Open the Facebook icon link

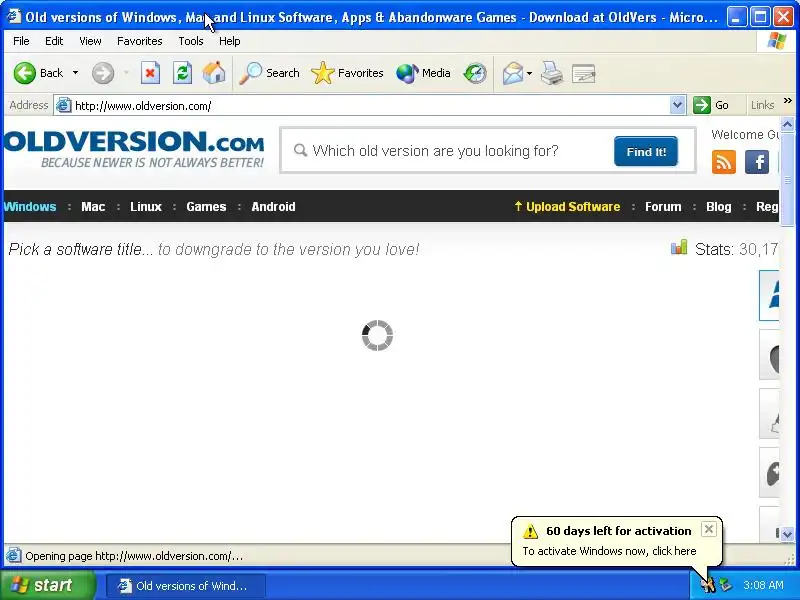757,162
